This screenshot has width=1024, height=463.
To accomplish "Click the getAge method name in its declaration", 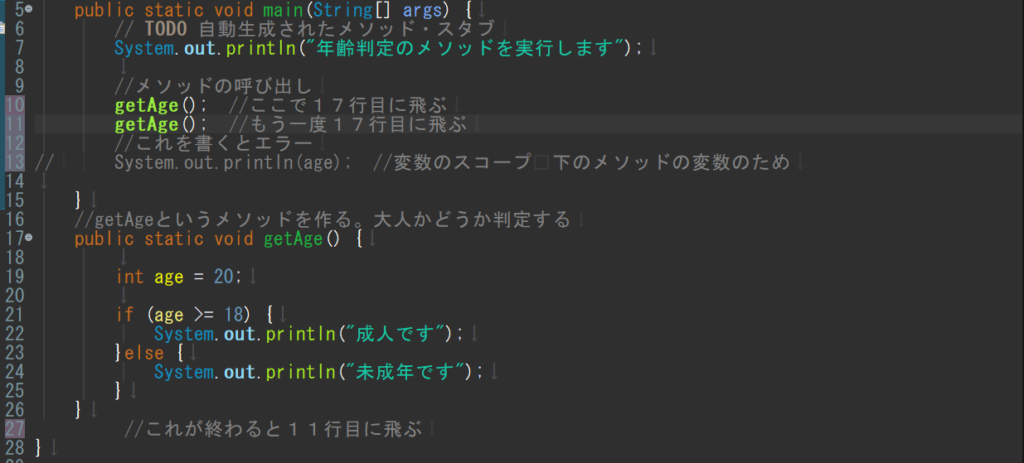I will 293,239.
